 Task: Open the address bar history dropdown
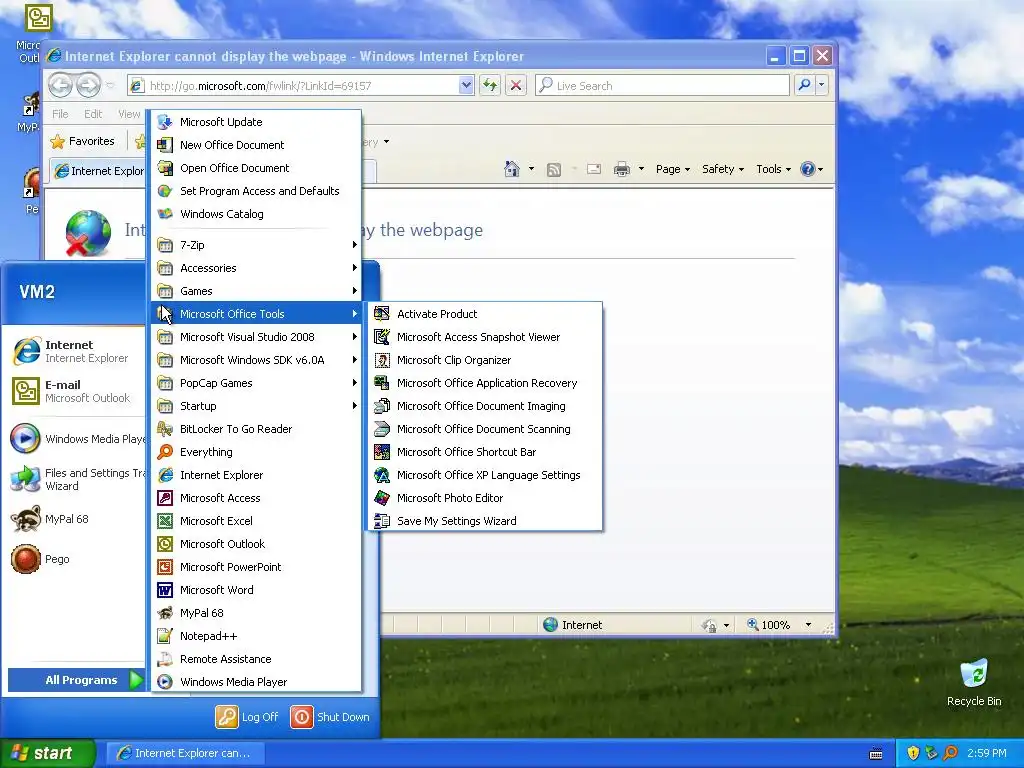coord(466,86)
